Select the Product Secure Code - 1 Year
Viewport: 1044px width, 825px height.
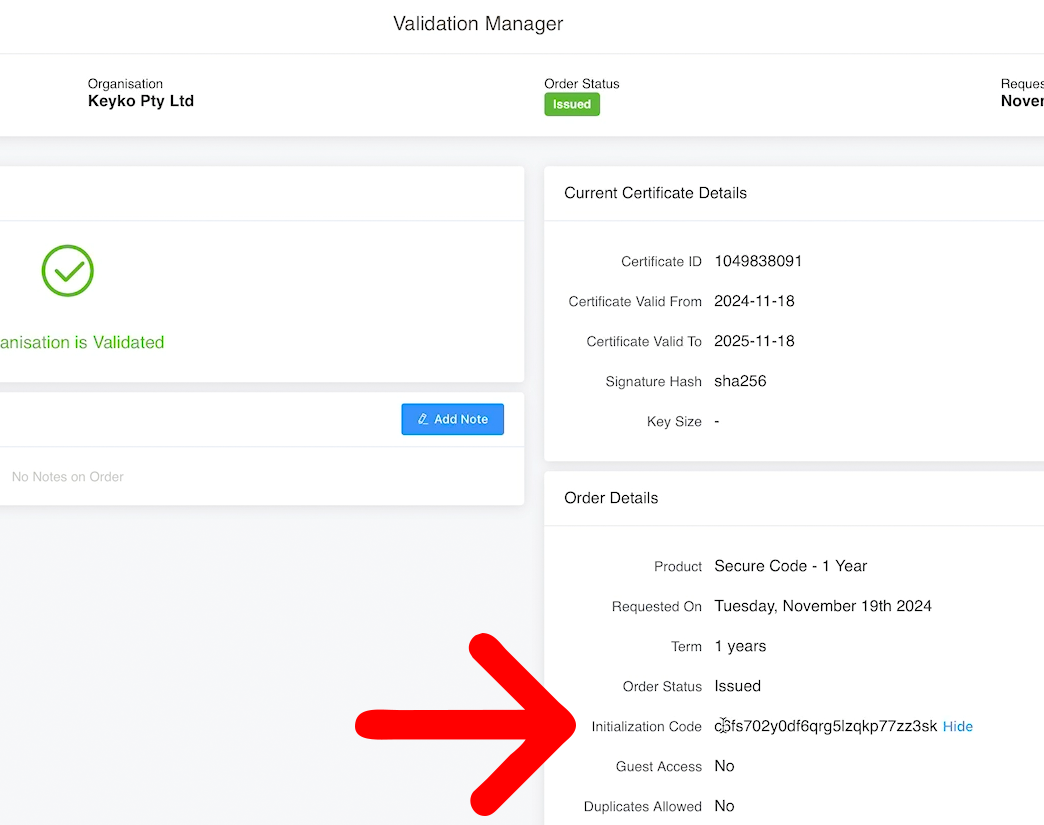pyautogui.click(x=790, y=566)
